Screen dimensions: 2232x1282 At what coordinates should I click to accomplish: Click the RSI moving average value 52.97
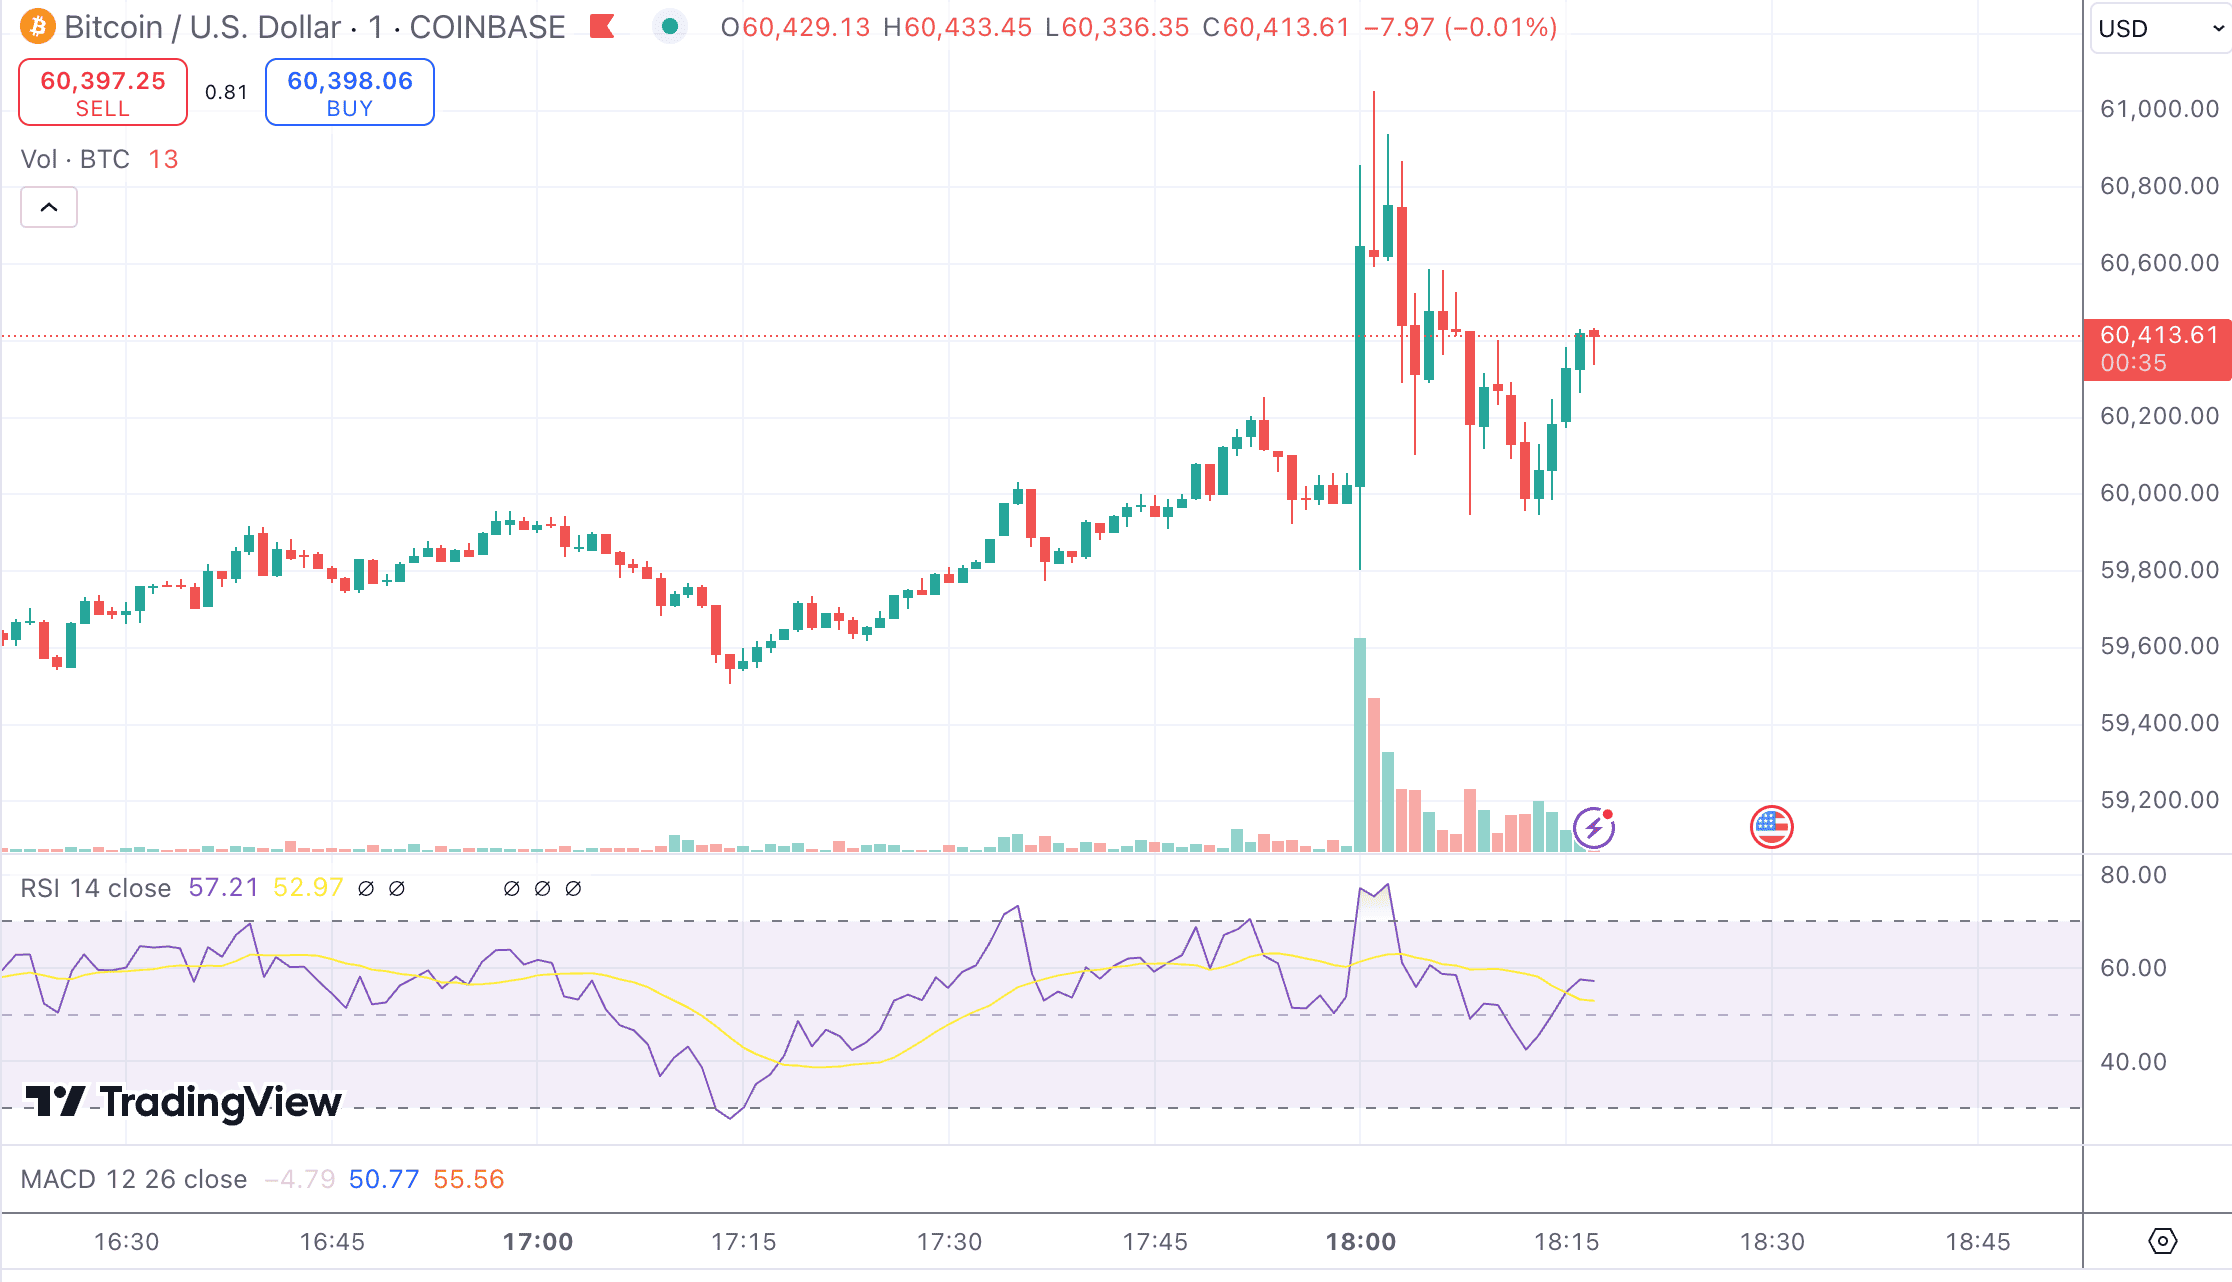[308, 888]
